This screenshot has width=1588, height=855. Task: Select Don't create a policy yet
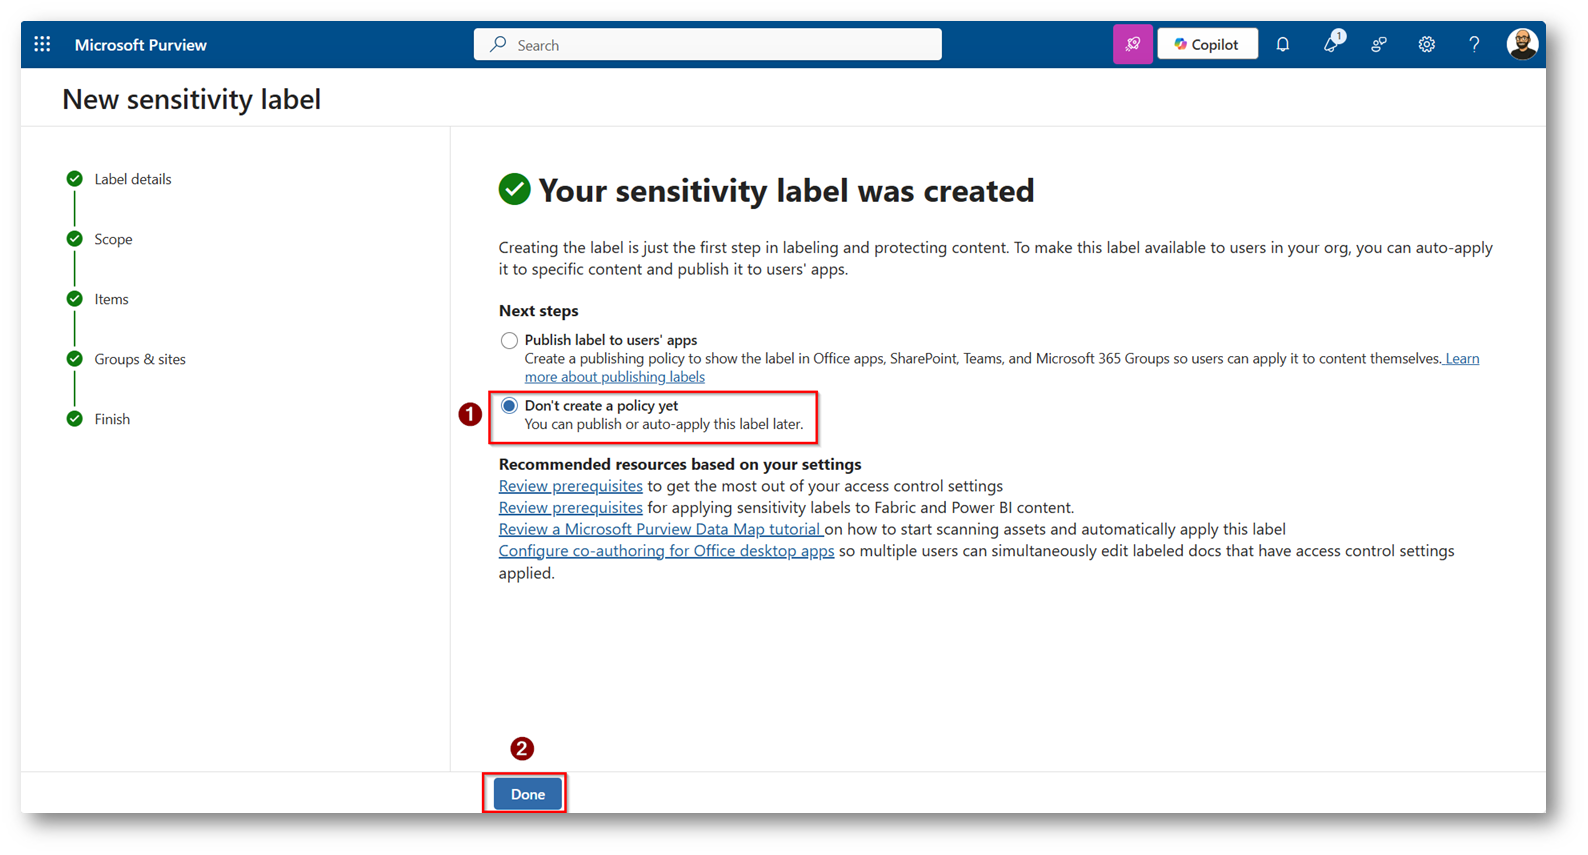click(509, 406)
